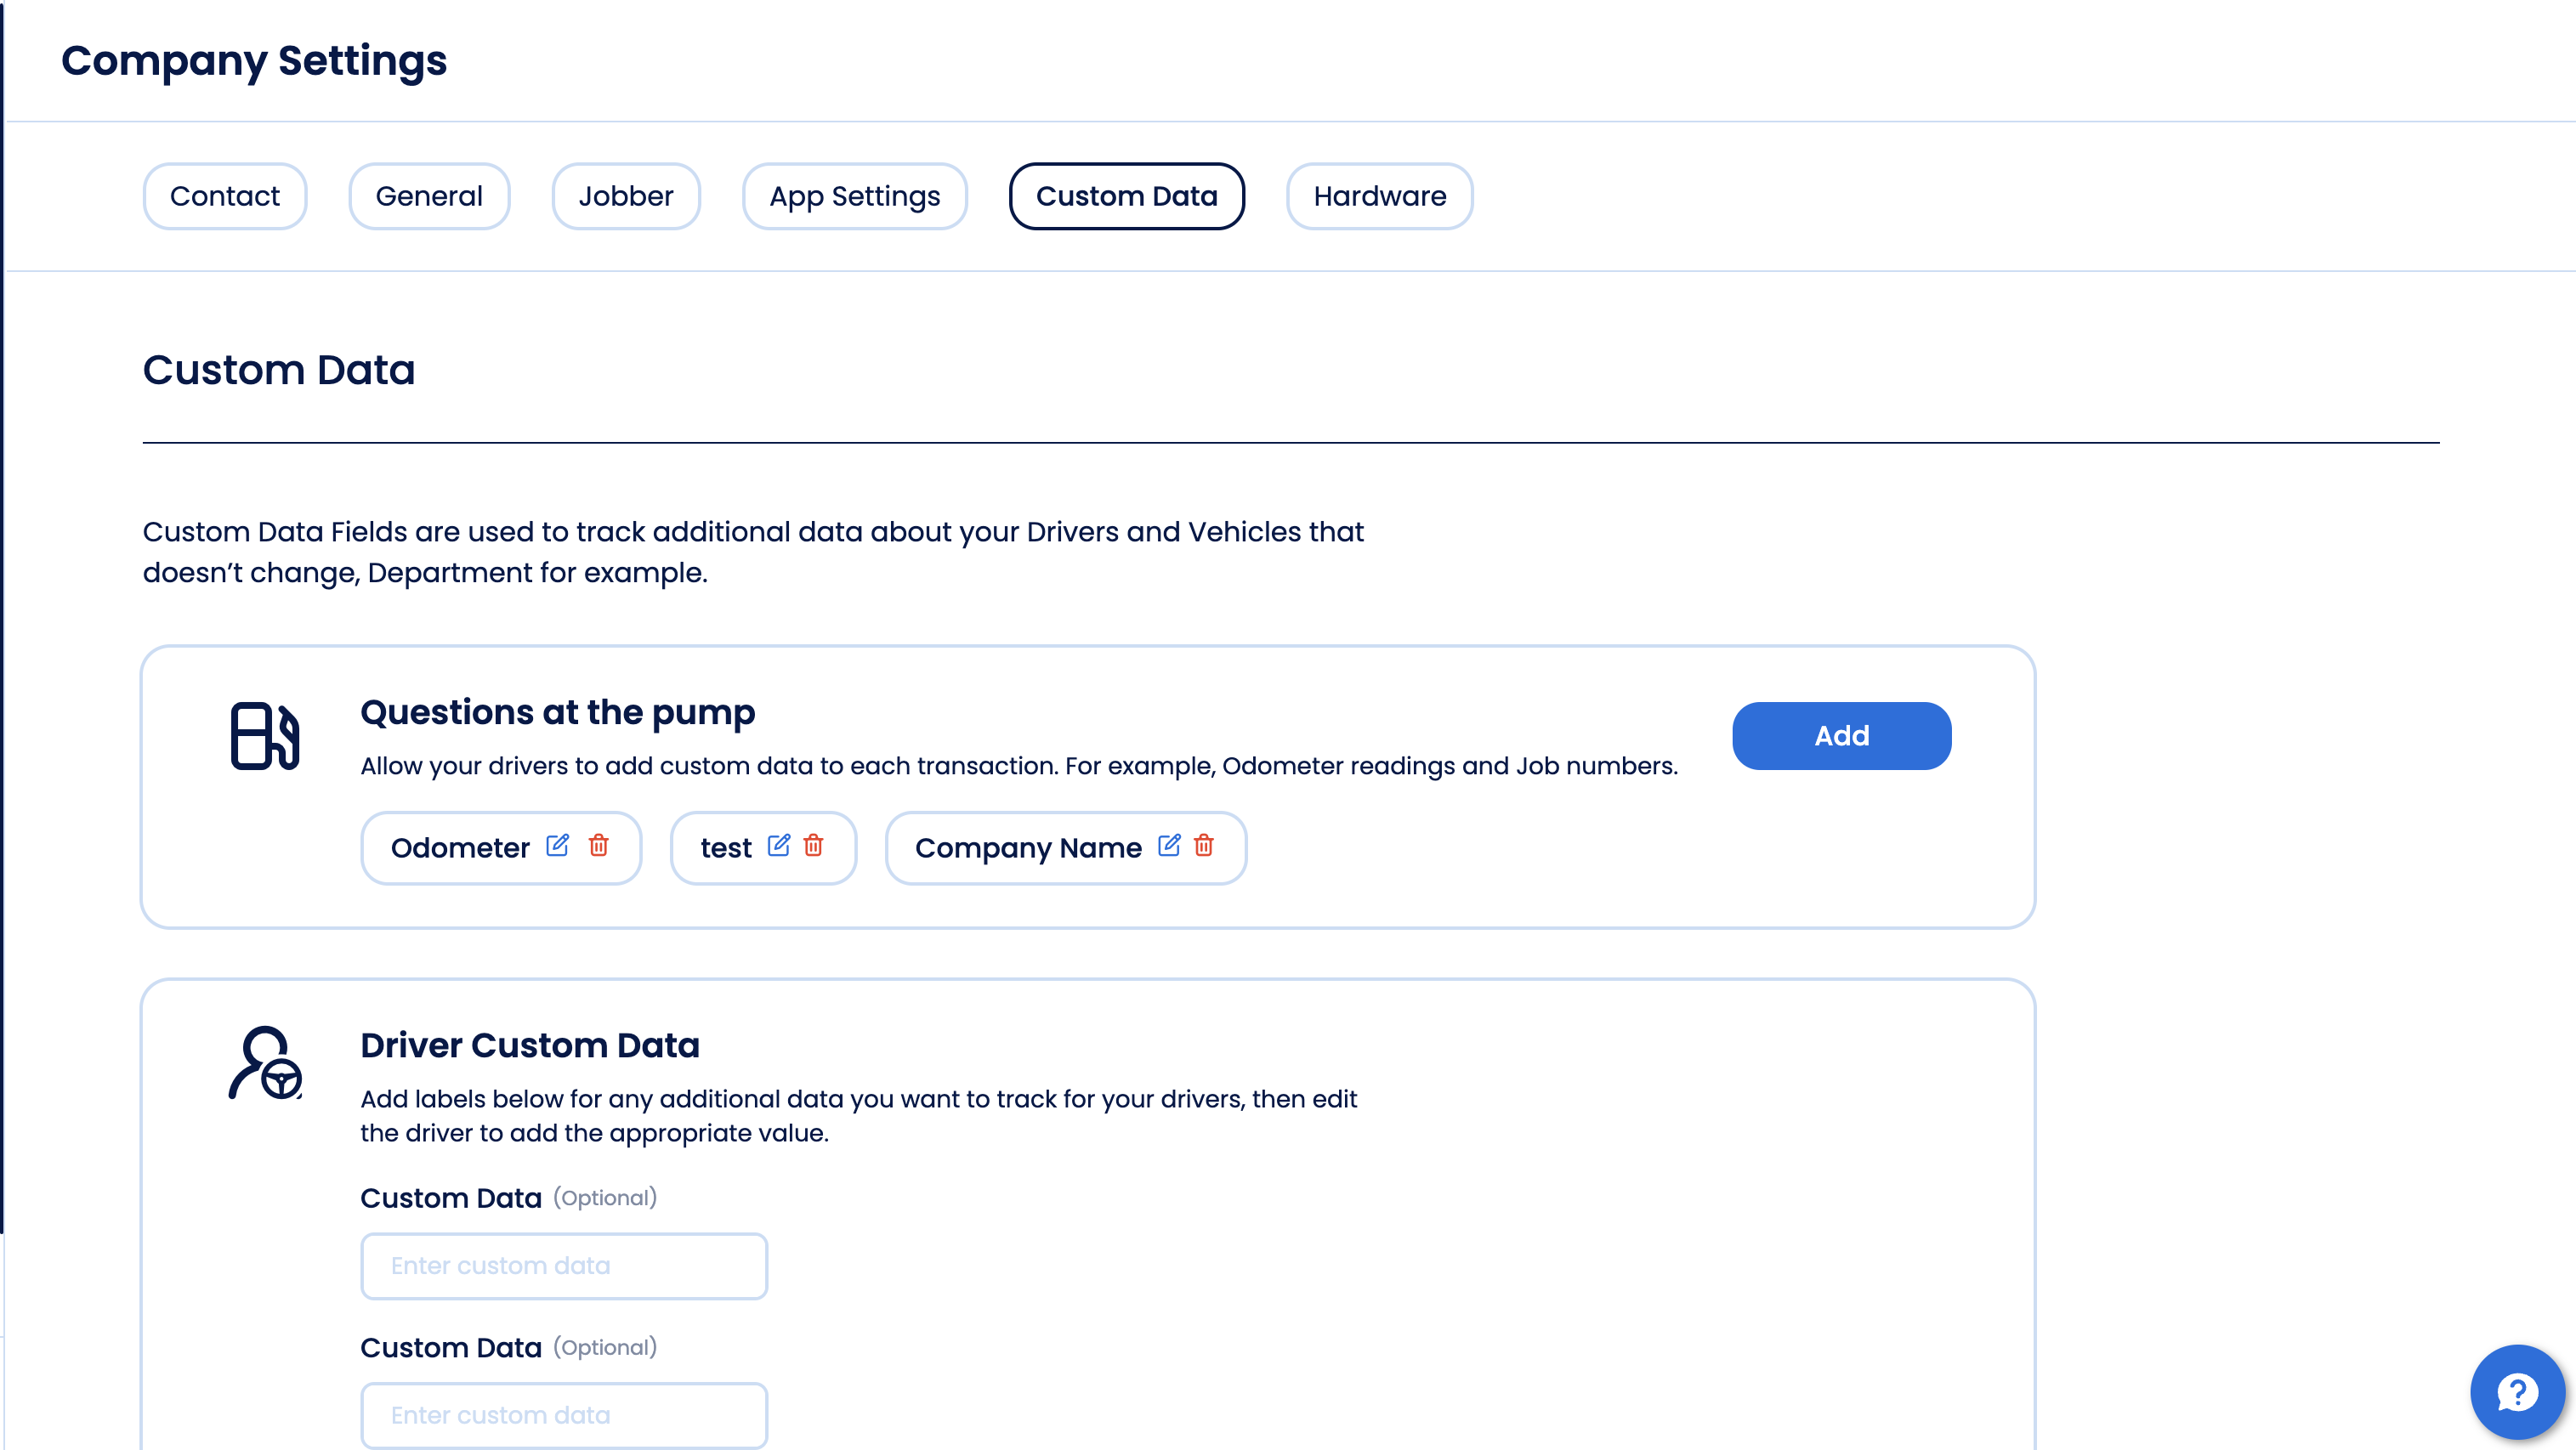
Task: Switch to the Contact tab
Action: pos(225,196)
